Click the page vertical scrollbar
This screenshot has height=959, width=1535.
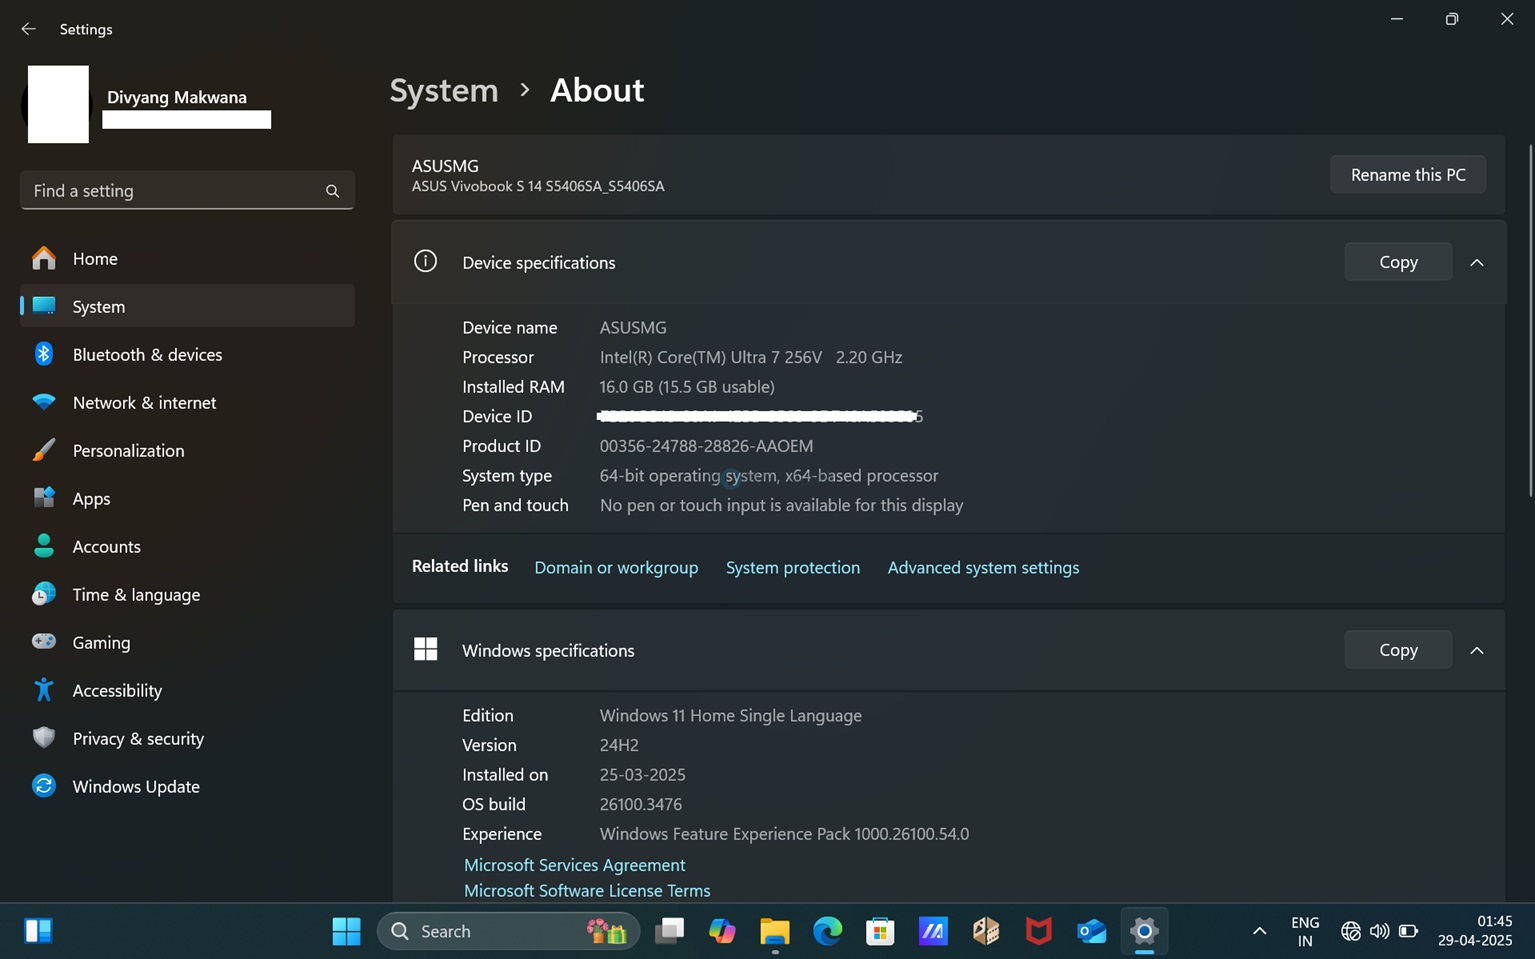coord(1529,320)
